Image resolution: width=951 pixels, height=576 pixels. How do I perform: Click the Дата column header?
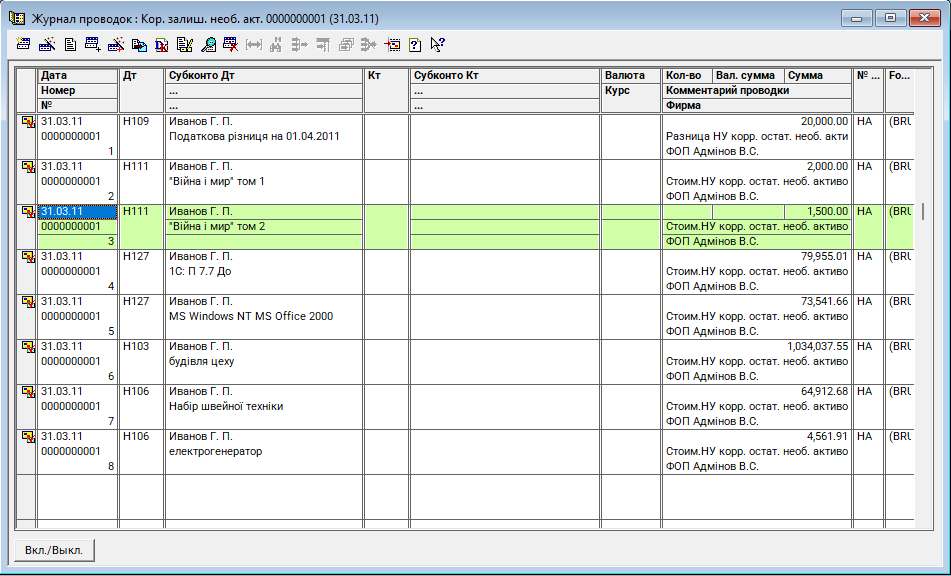point(78,75)
